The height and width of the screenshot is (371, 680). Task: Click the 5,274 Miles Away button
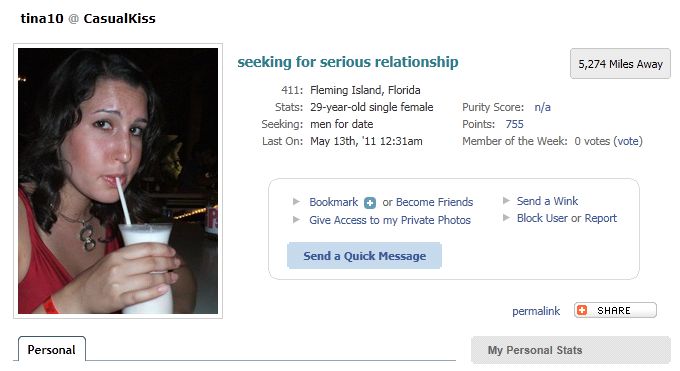(620, 64)
